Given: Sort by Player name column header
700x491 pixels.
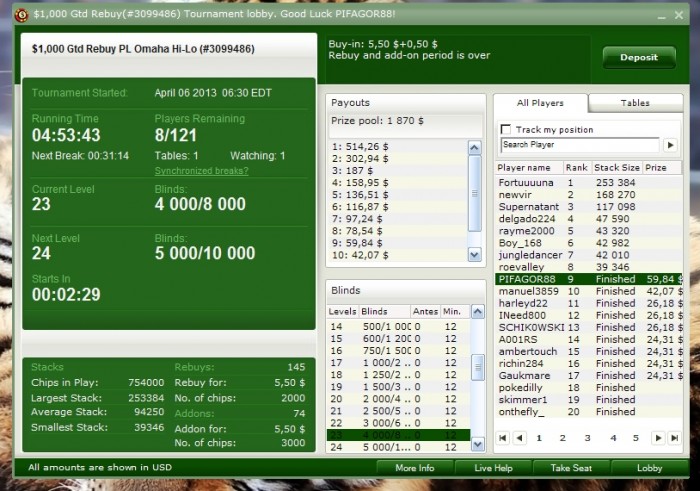Looking at the screenshot, I should pos(529,168).
